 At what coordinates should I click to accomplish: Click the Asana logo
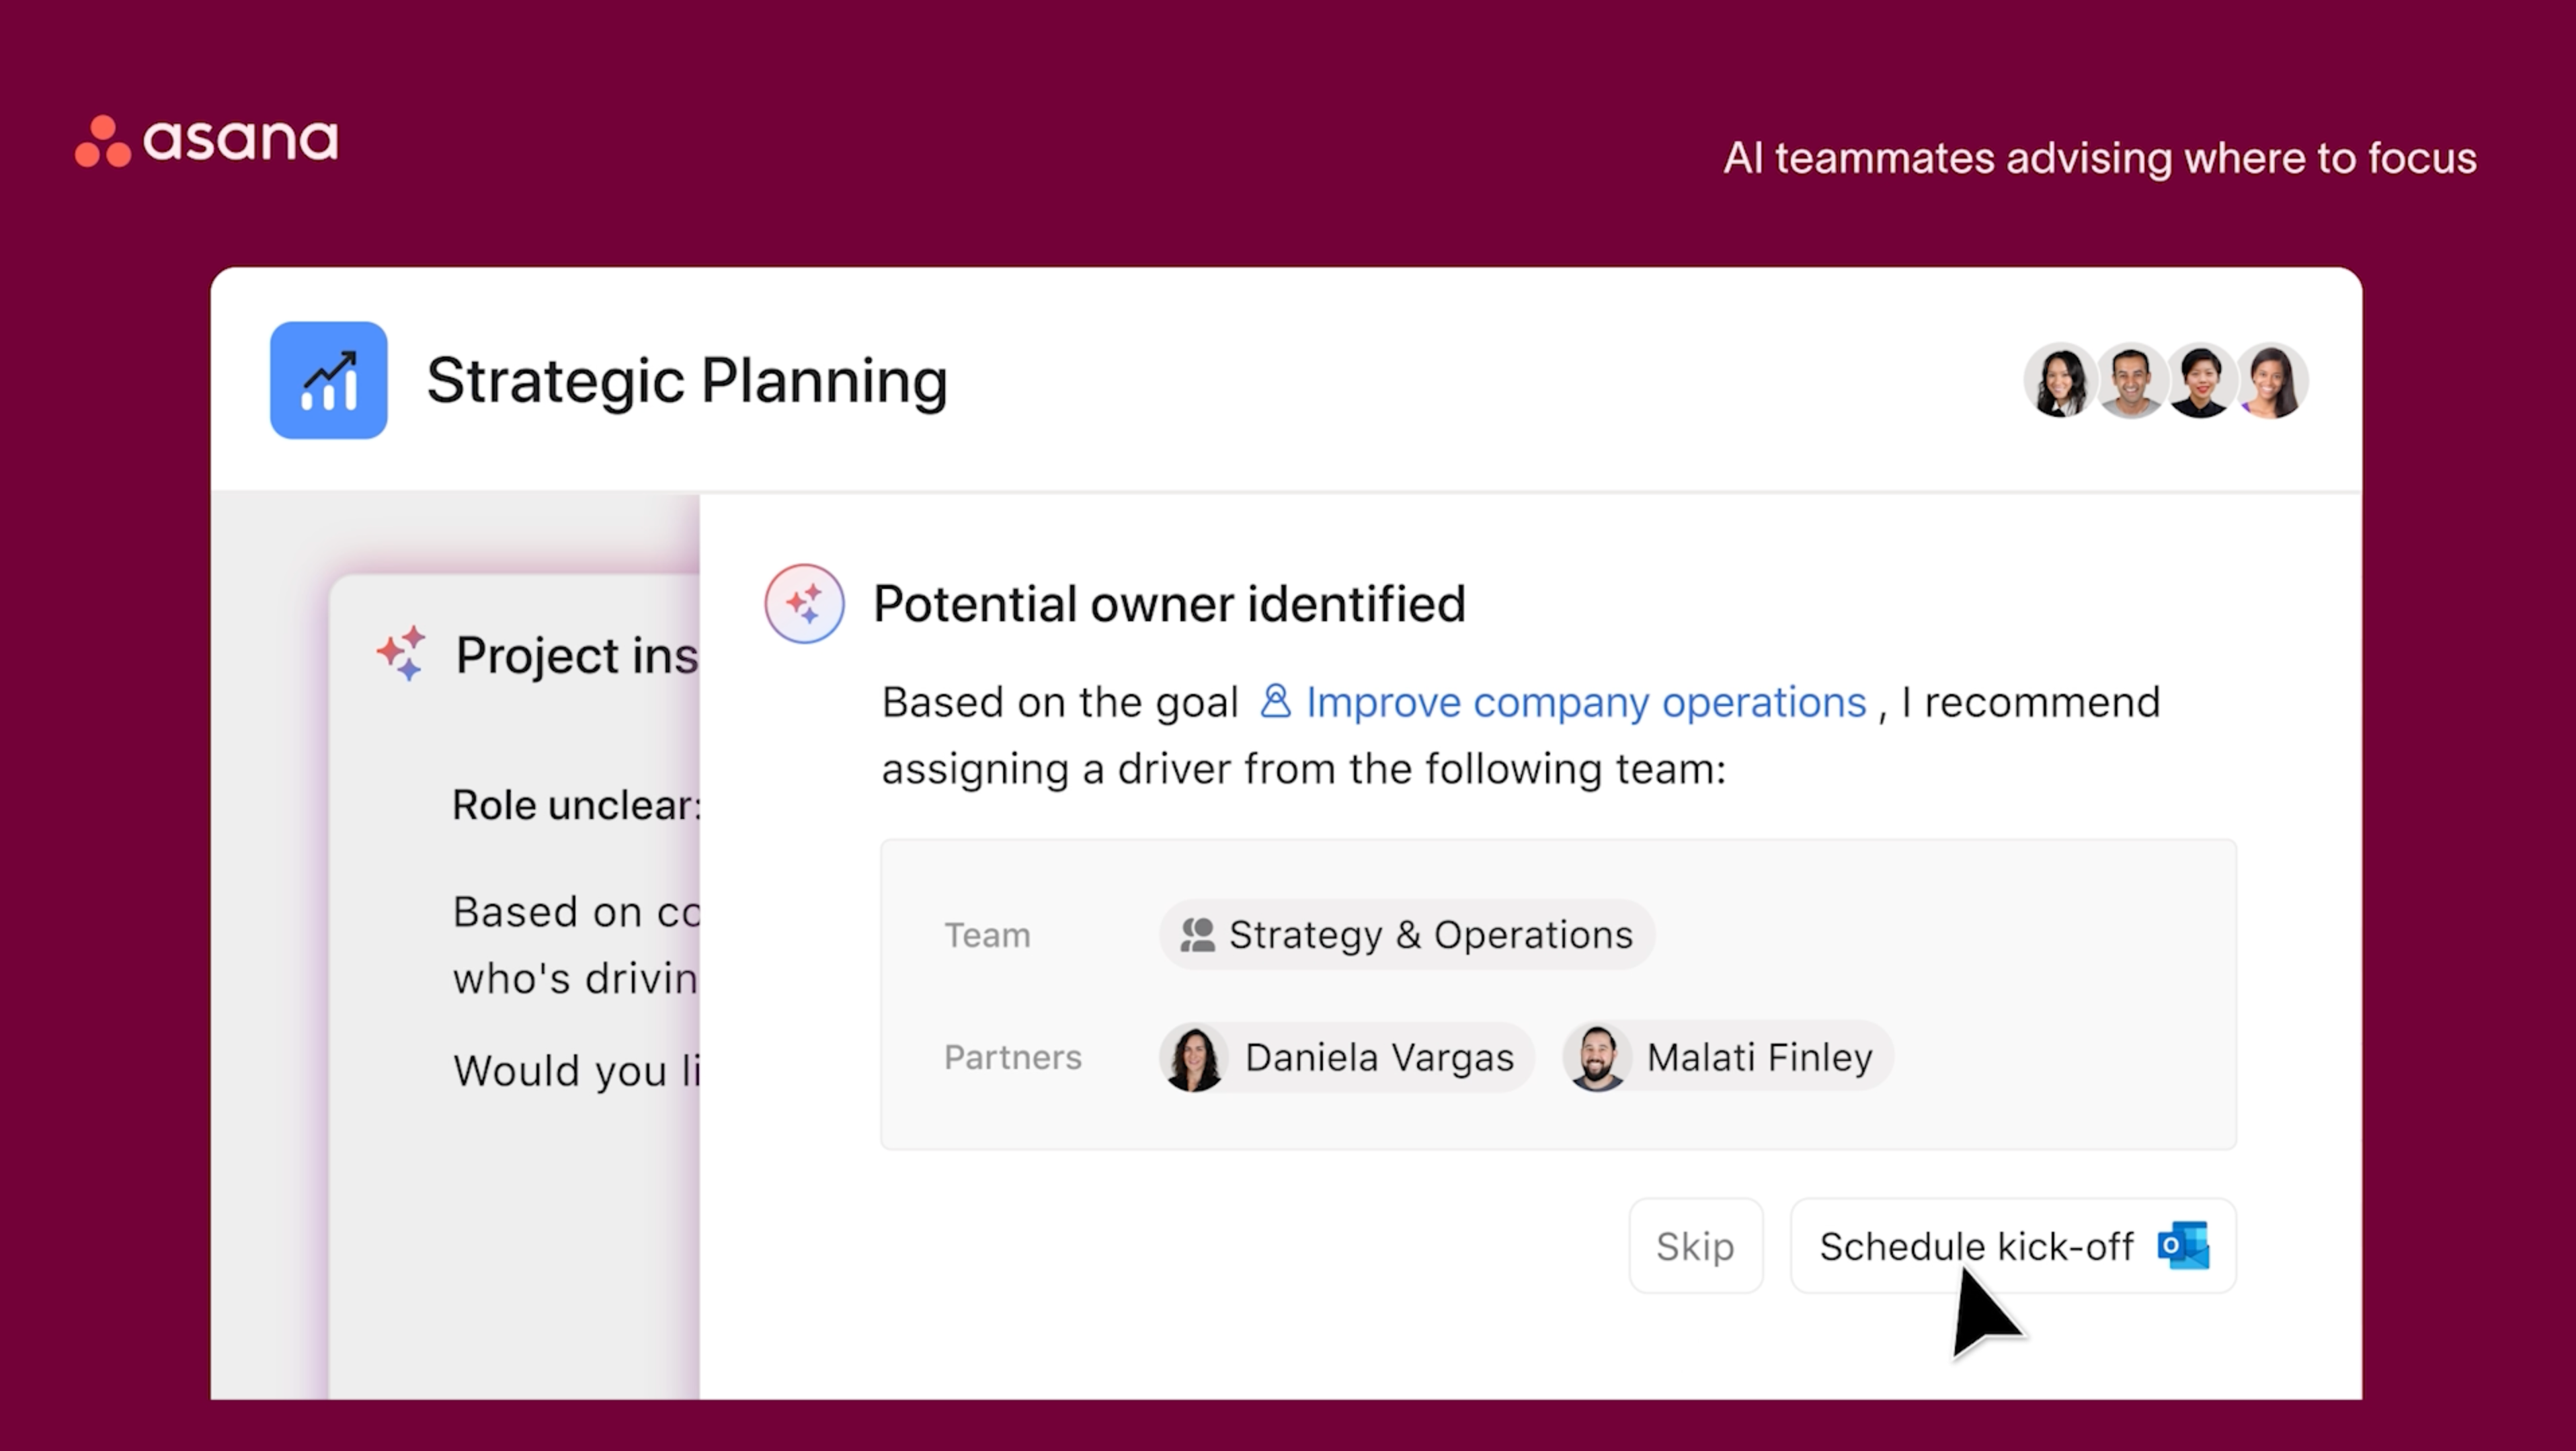pos(207,141)
